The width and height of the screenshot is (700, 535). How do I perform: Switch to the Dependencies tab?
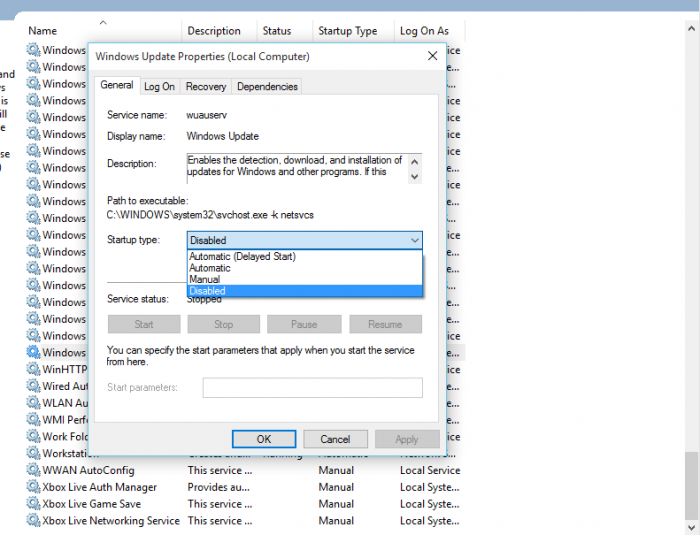coord(267,87)
